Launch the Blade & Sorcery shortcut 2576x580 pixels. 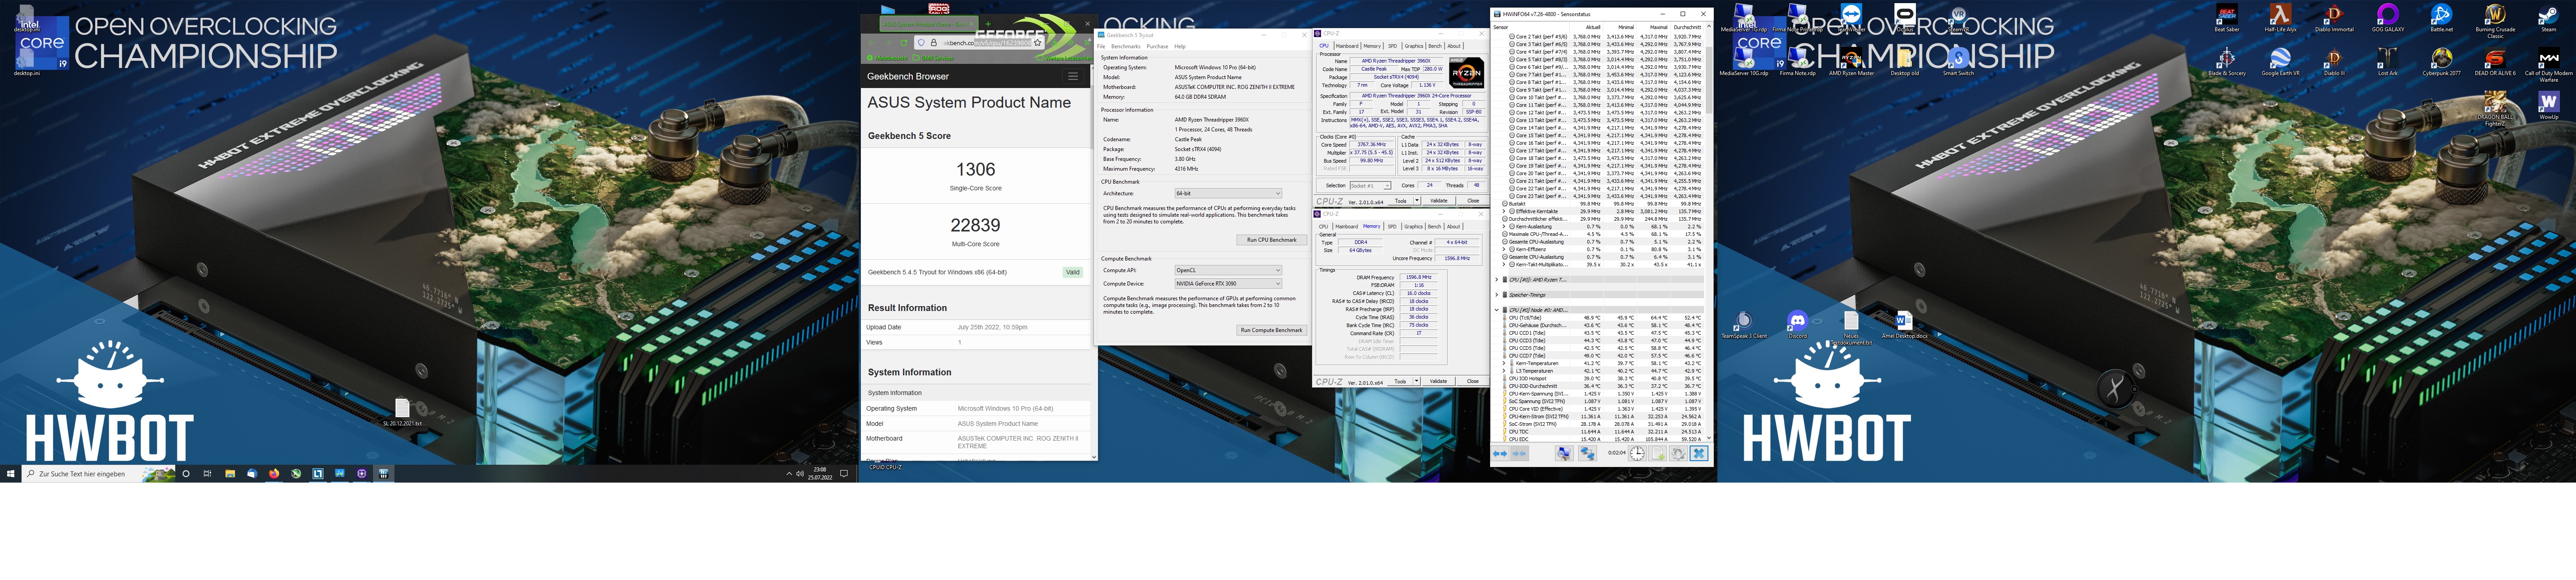click(2227, 61)
